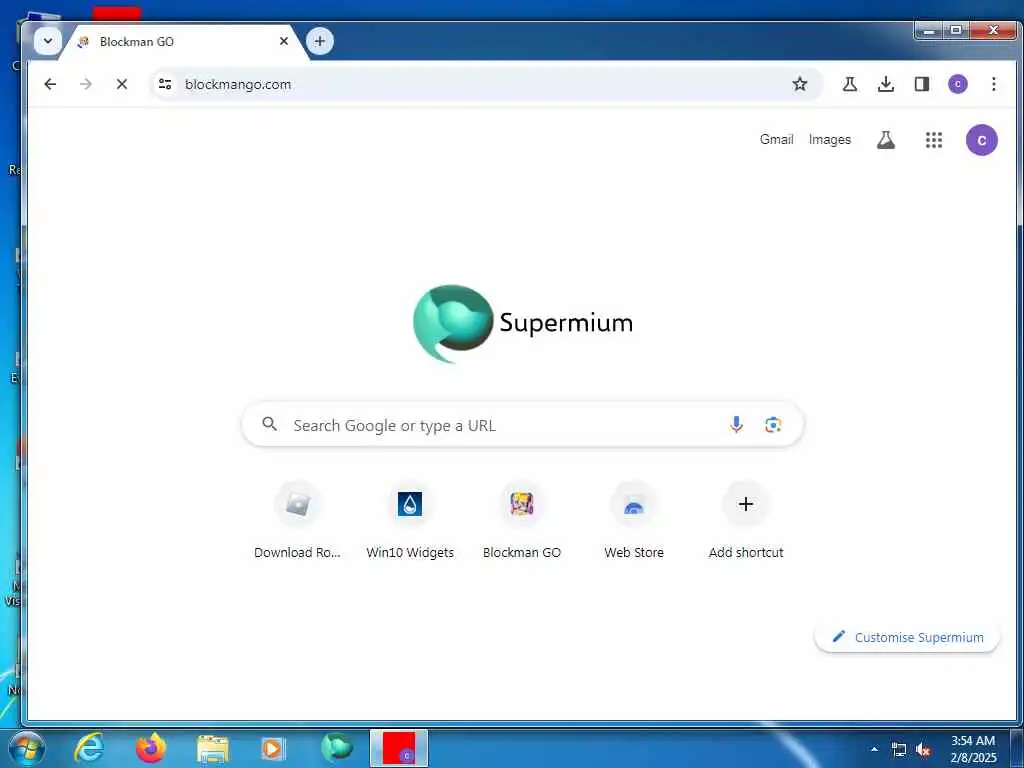Show hidden tray icons arrow
This screenshot has height=768, width=1024.
[x=874, y=750]
